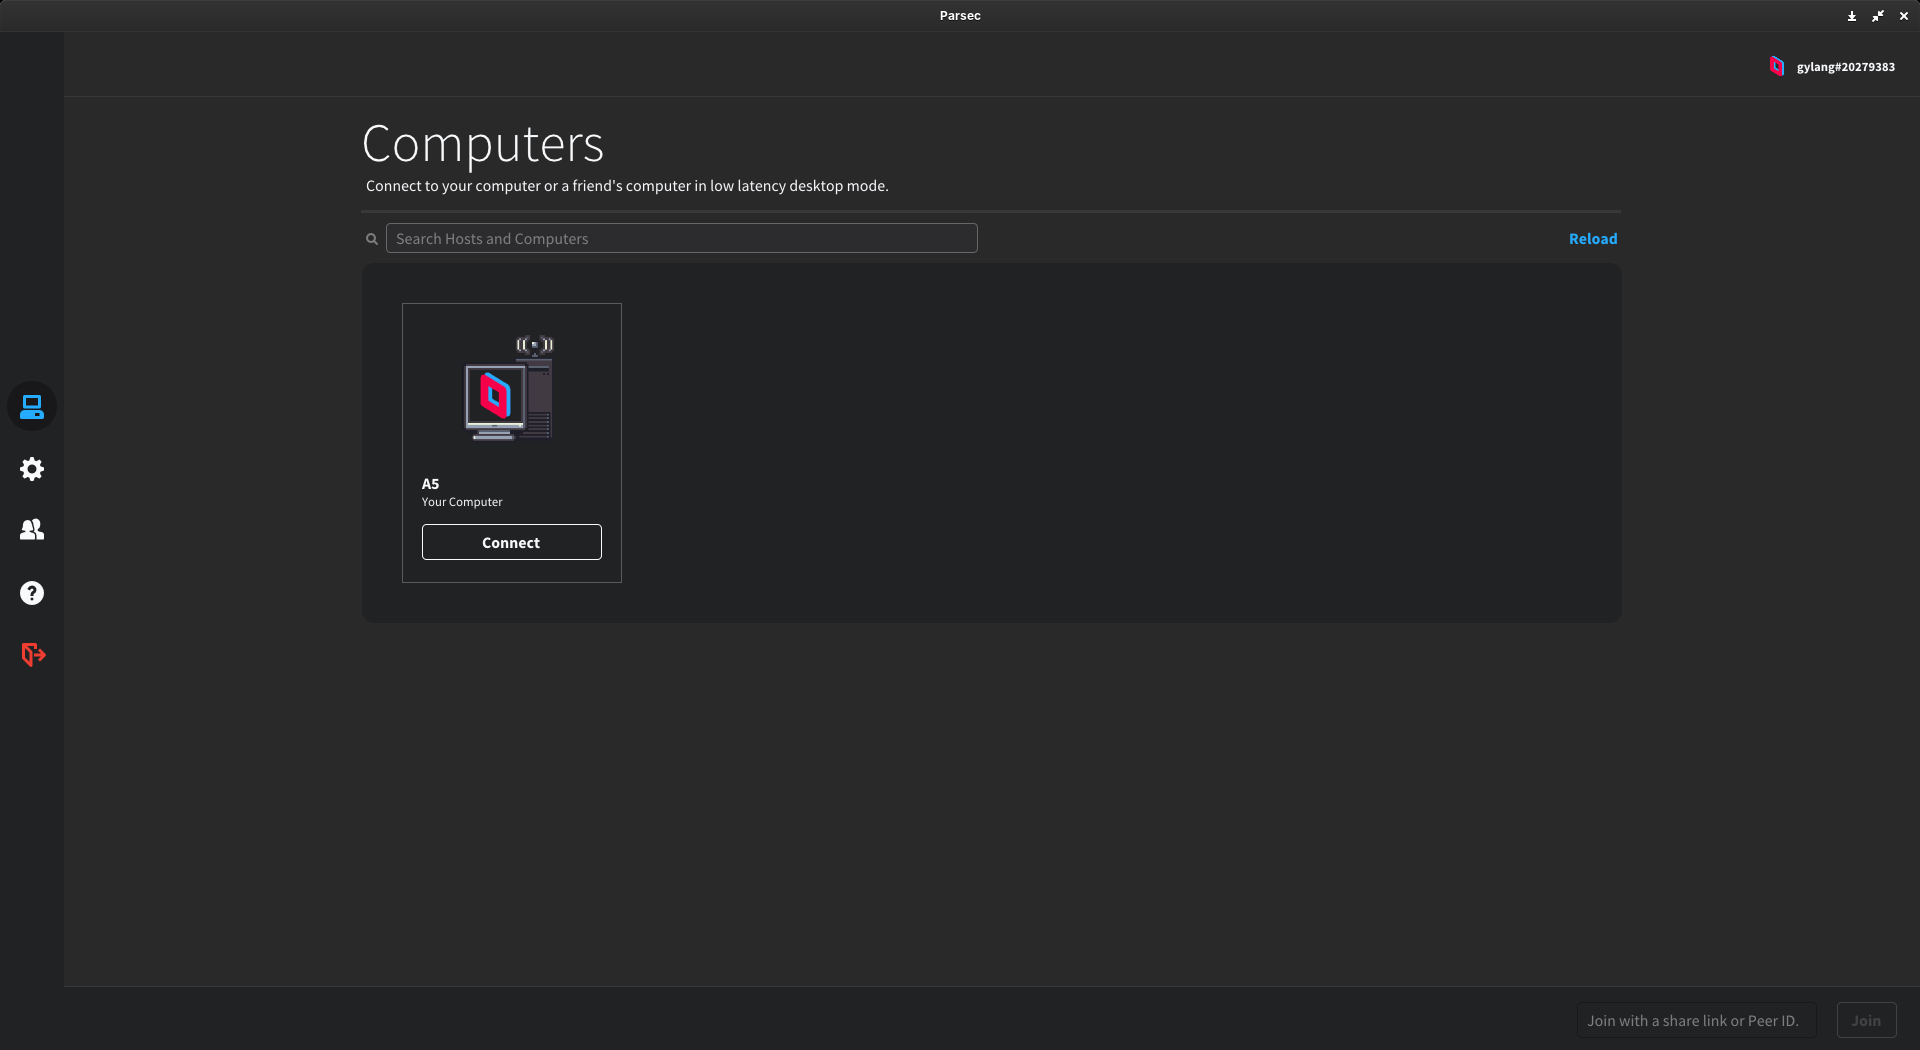Screen dimensions: 1920x1050
Task: Click the 'Your Computer' label
Action: coord(462,502)
